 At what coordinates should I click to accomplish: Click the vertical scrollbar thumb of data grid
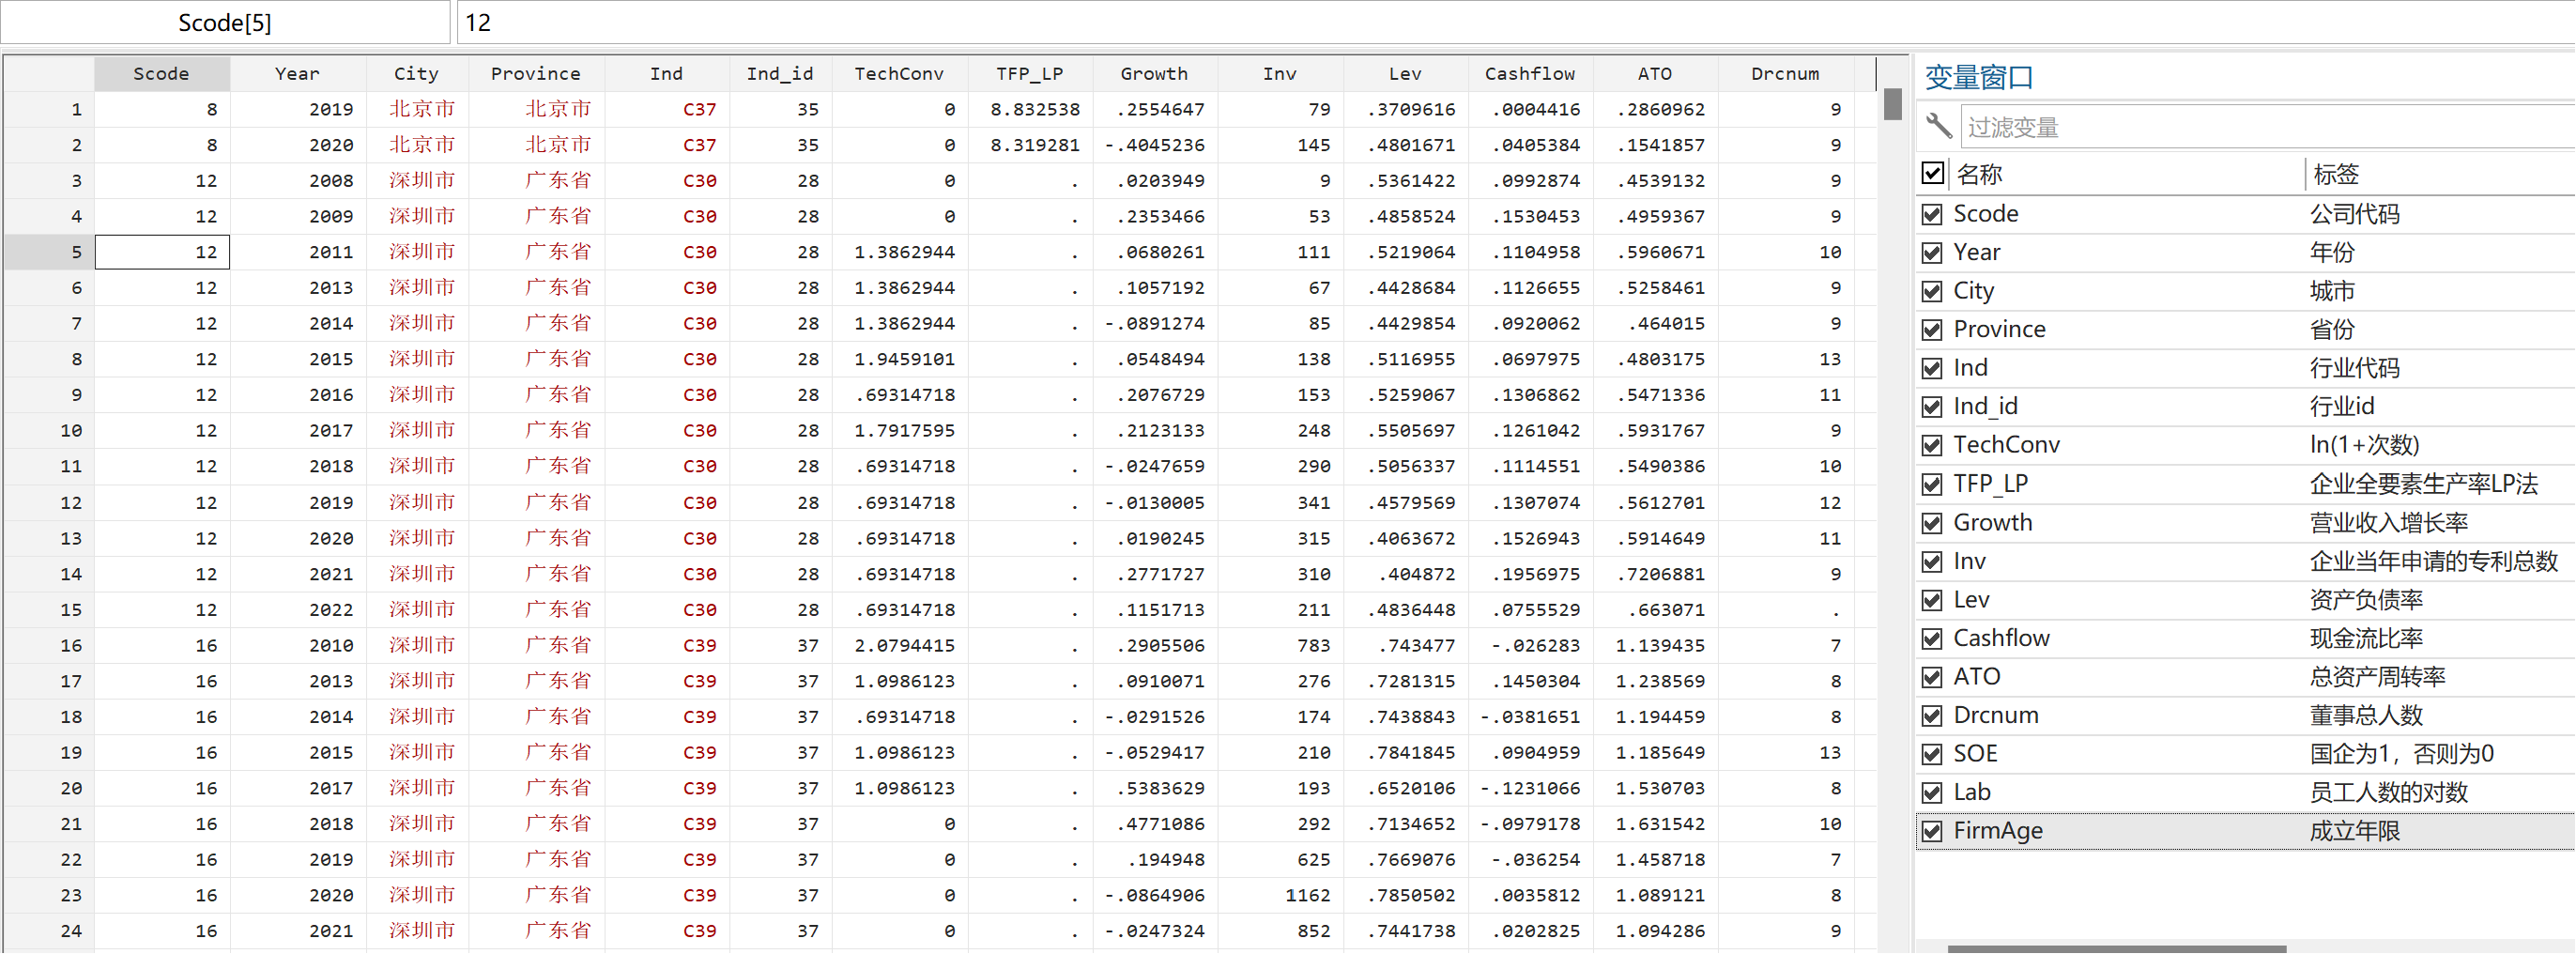[x=1892, y=104]
